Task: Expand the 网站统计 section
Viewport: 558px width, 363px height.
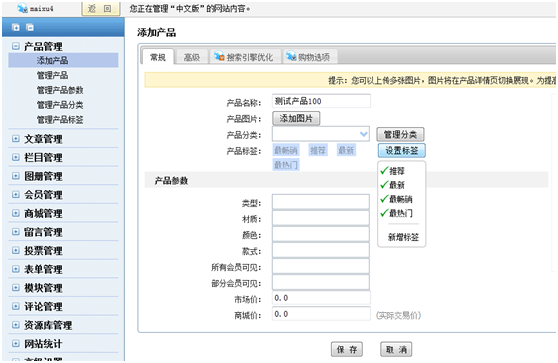Action: (16, 343)
